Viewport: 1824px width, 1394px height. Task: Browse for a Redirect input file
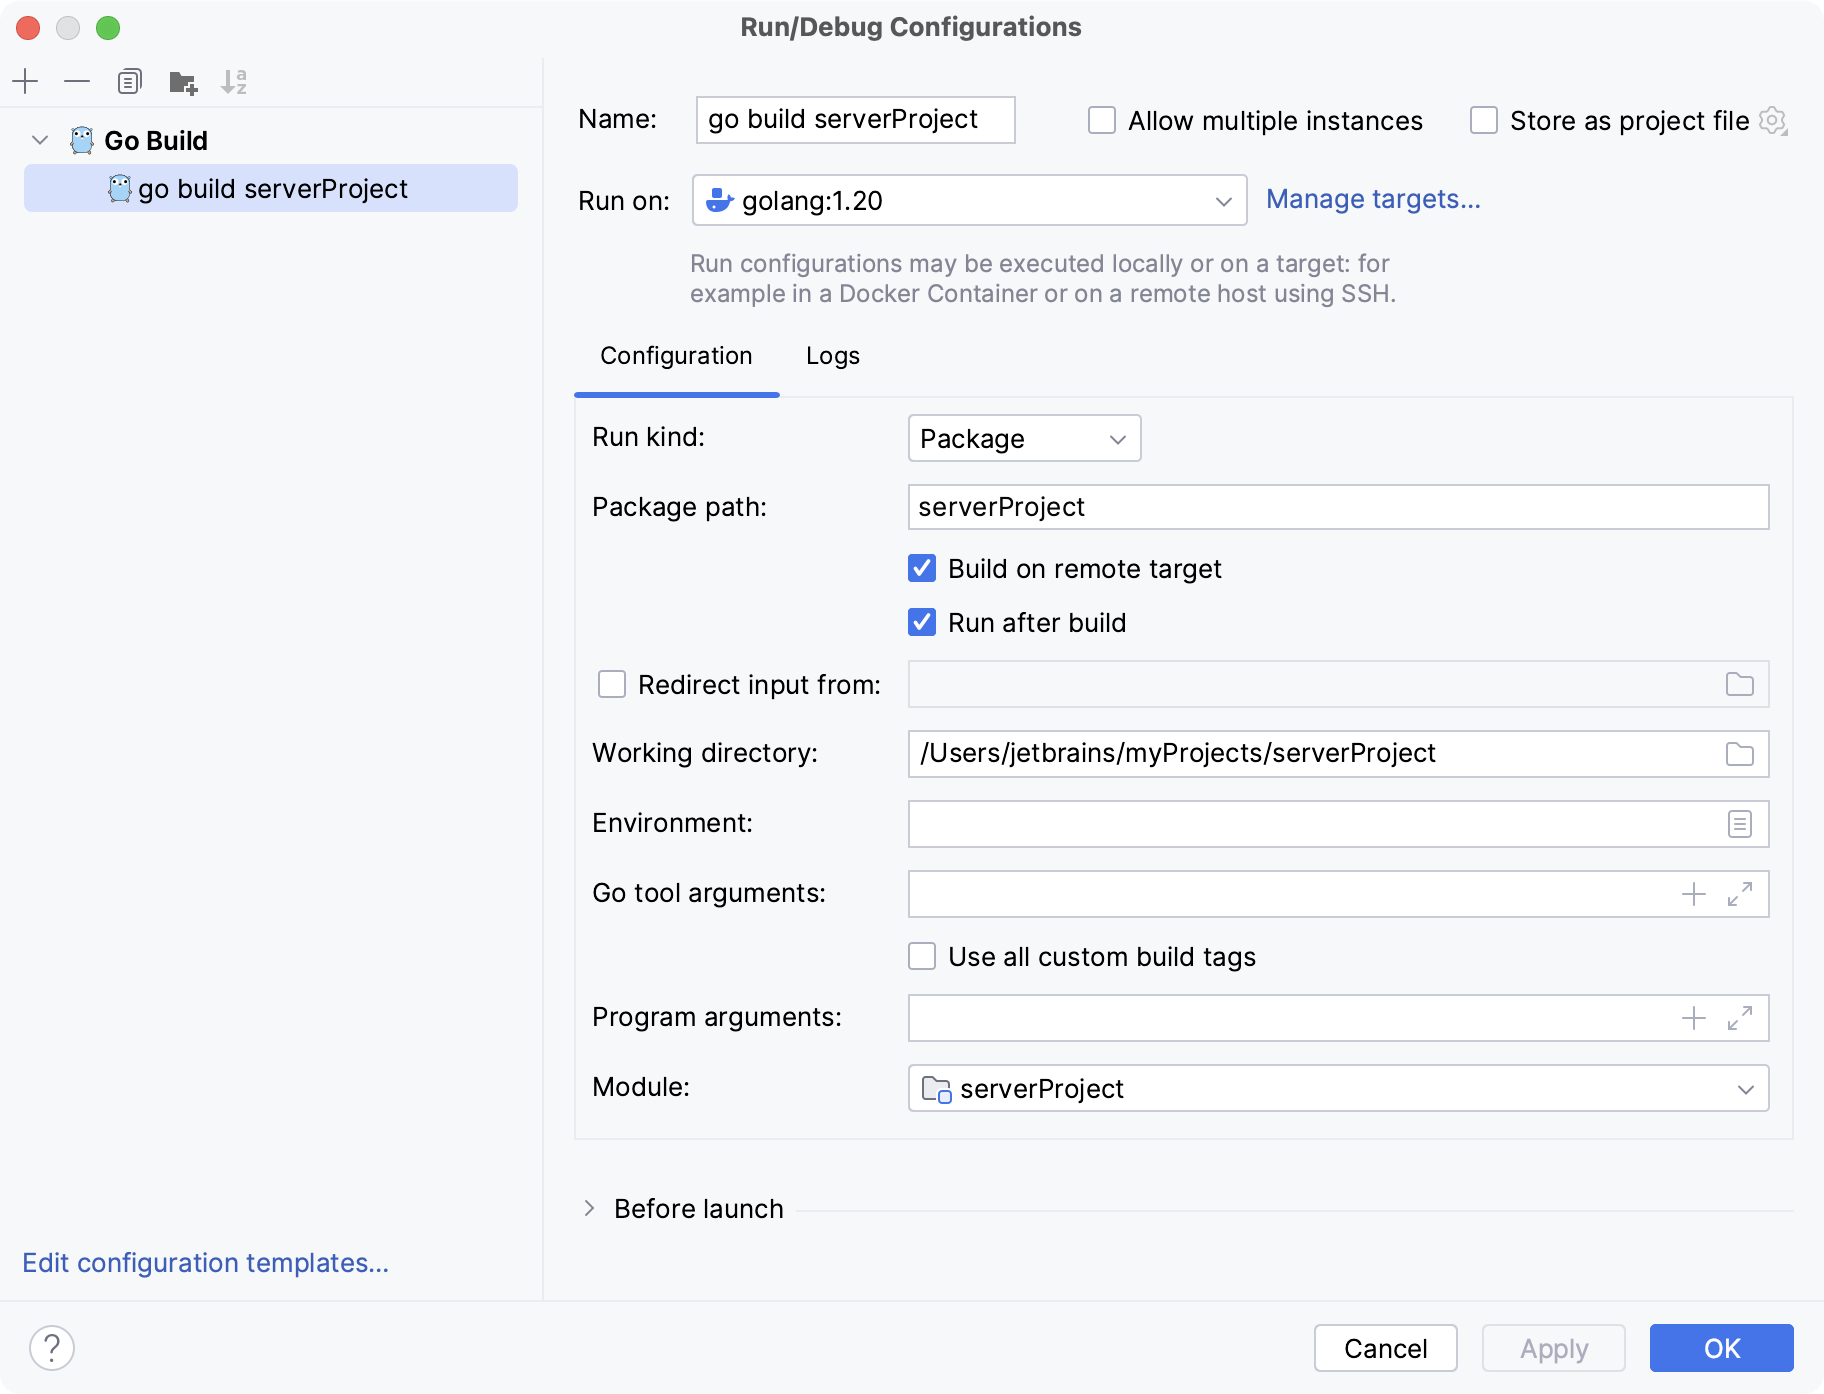click(x=1738, y=684)
